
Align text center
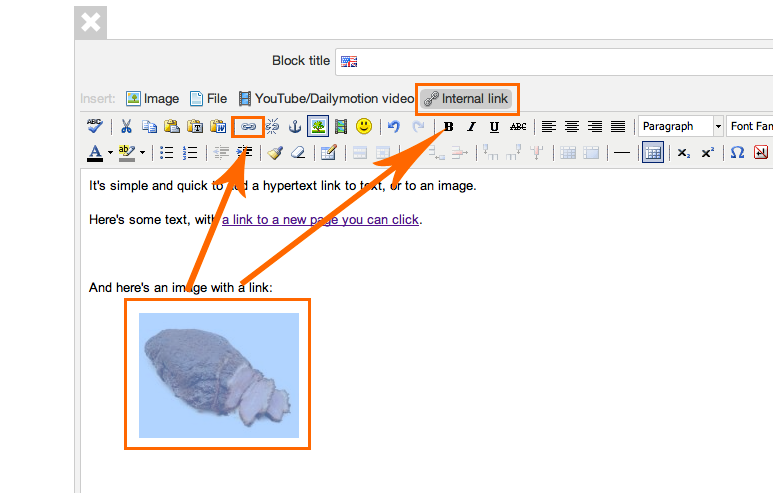(572, 127)
